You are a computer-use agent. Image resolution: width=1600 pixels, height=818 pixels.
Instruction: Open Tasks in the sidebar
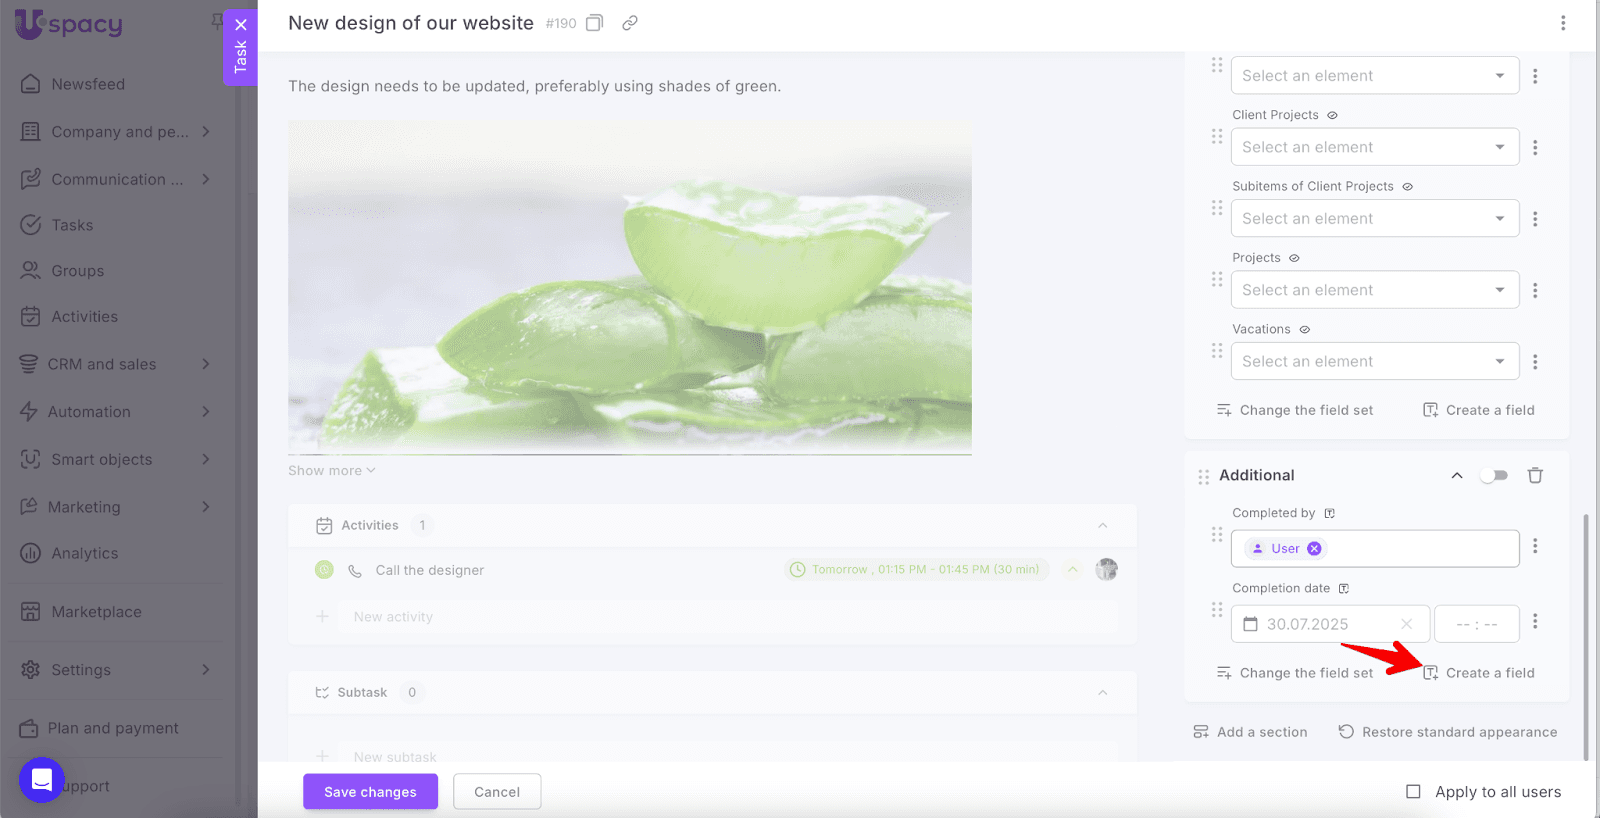coord(72,225)
